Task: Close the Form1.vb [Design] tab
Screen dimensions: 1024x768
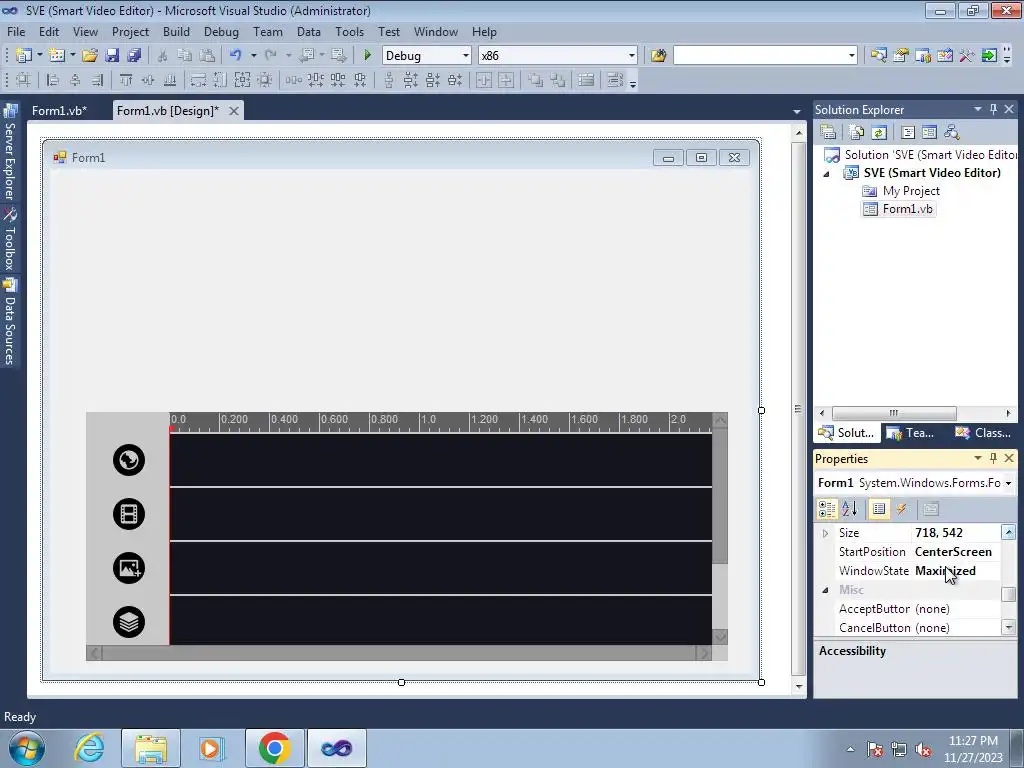Action: coord(233,111)
